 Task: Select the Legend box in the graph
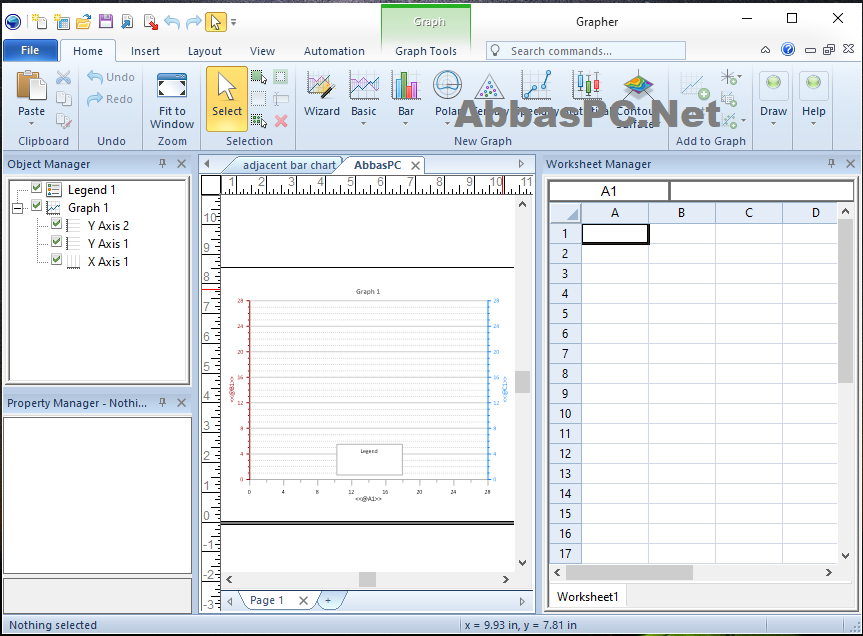point(369,459)
